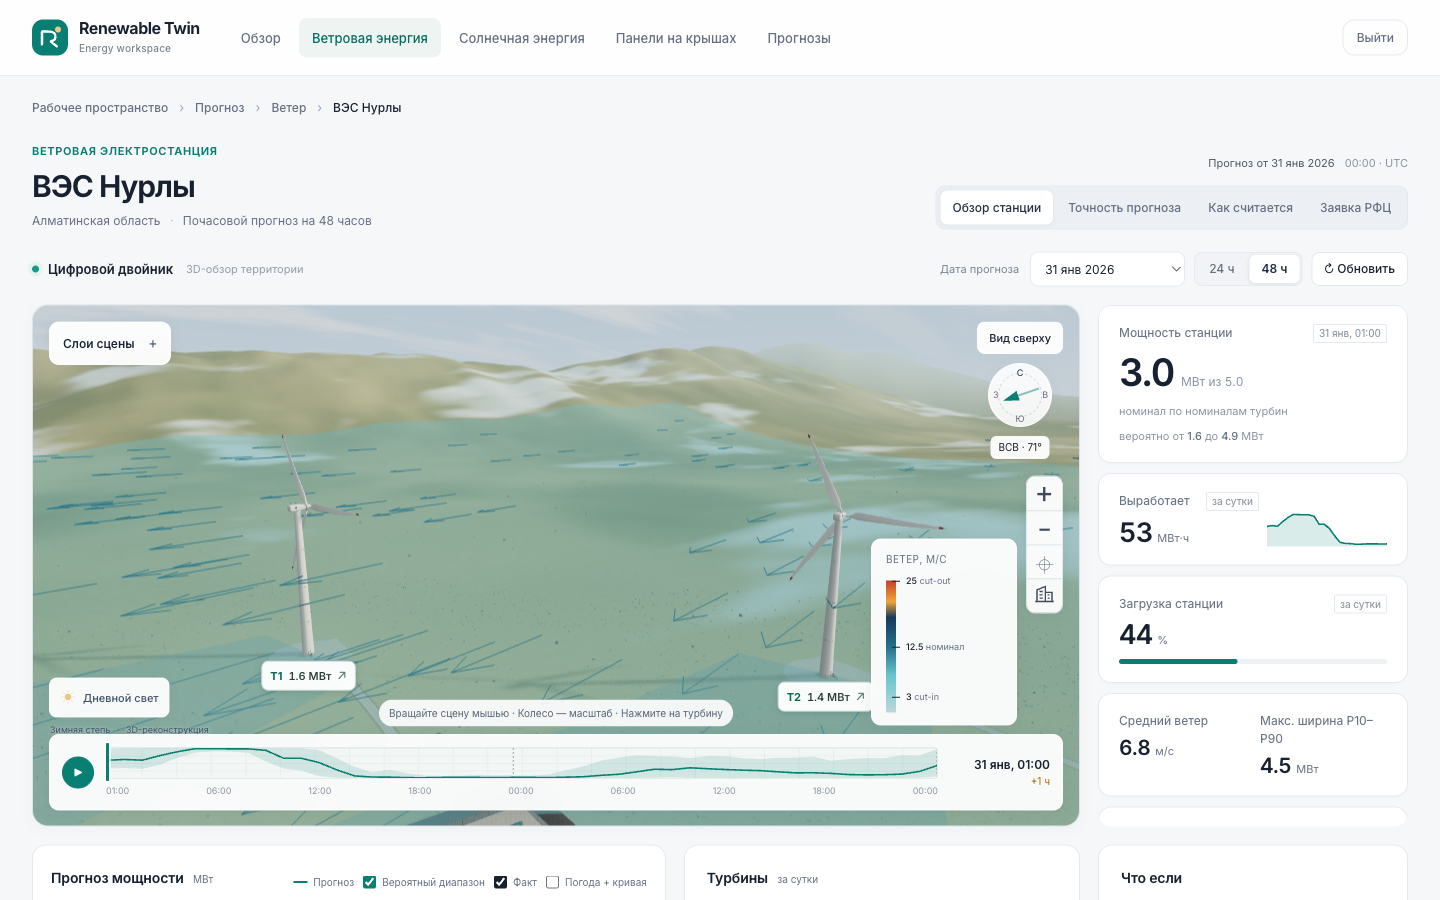Viewport: 1440px width, 900px height.
Task: Open the Рабочее пространство breadcrumb
Action: point(100,108)
